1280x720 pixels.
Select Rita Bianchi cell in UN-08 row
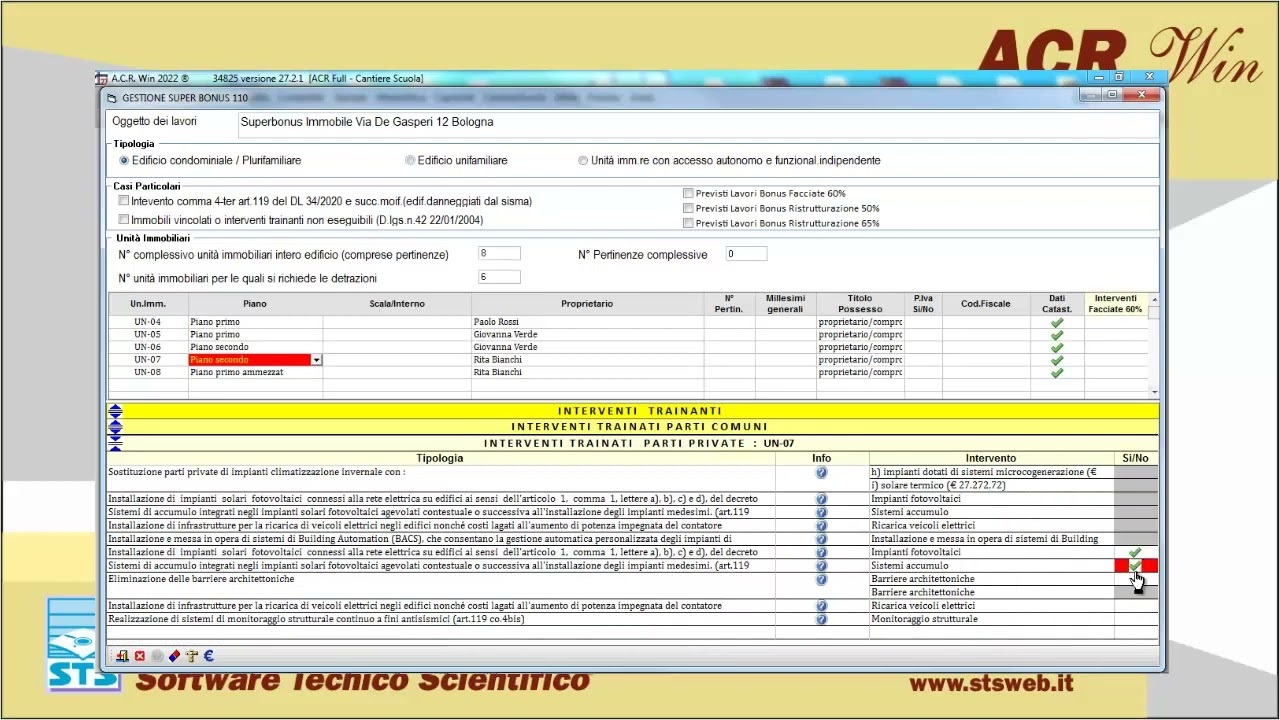click(587, 372)
